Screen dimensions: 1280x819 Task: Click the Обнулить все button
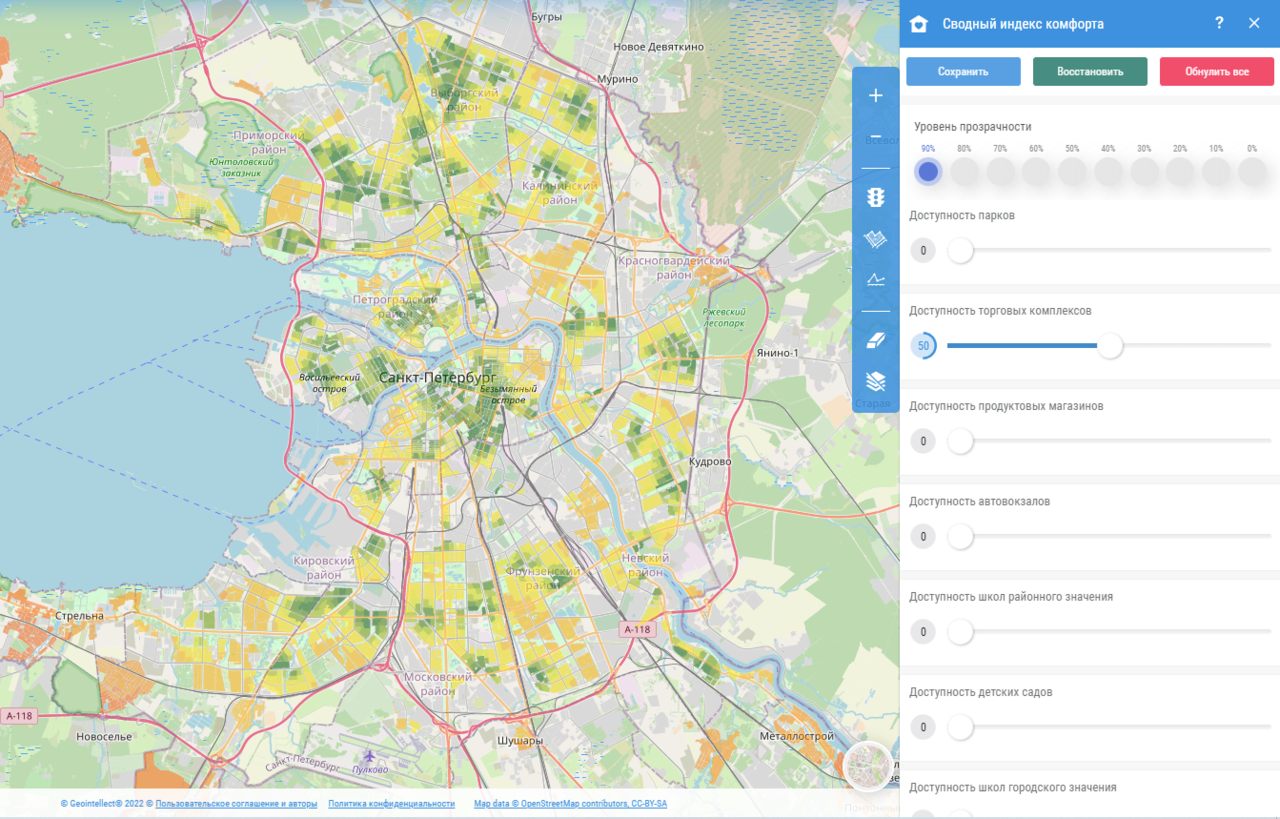coord(1216,72)
